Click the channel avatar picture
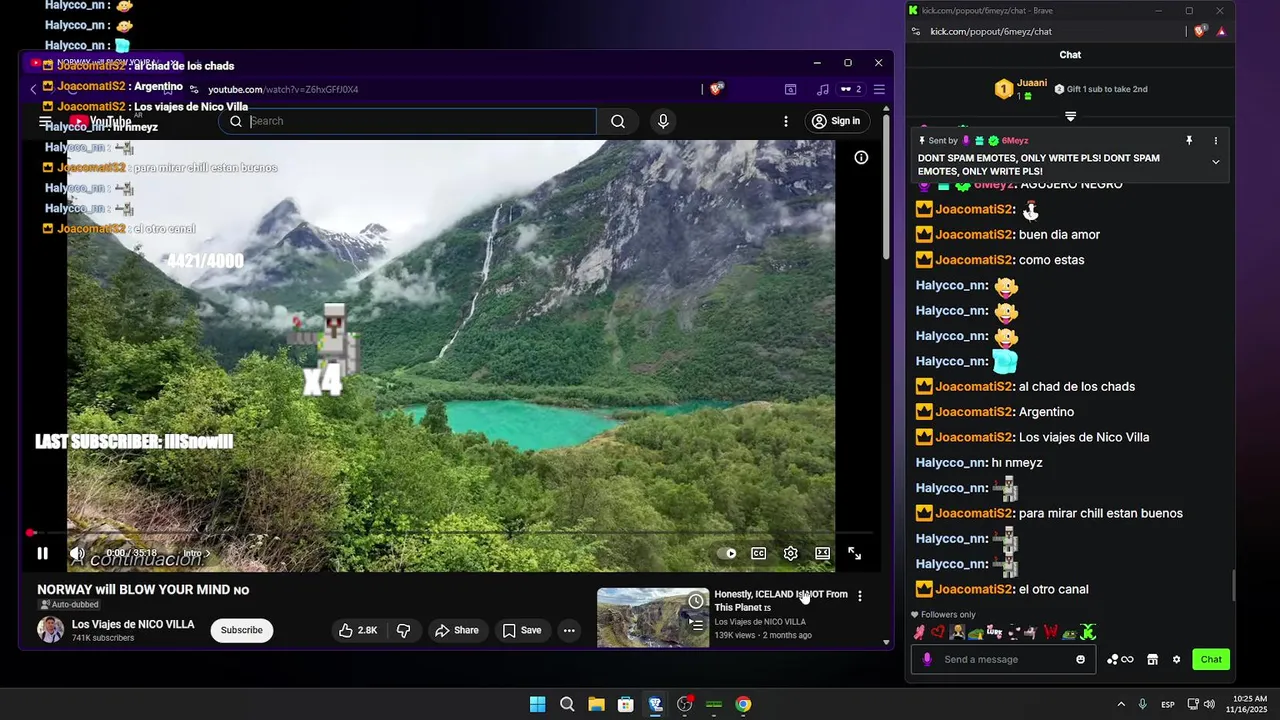This screenshot has height=720, width=1280. 50,629
